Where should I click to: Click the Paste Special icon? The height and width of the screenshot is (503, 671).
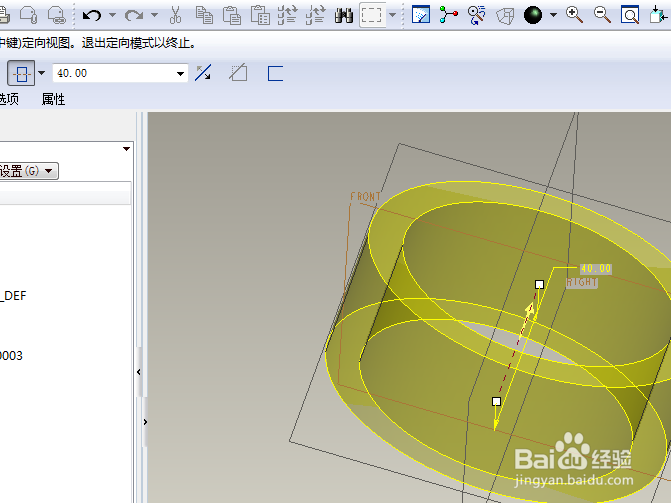tap(260, 15)
